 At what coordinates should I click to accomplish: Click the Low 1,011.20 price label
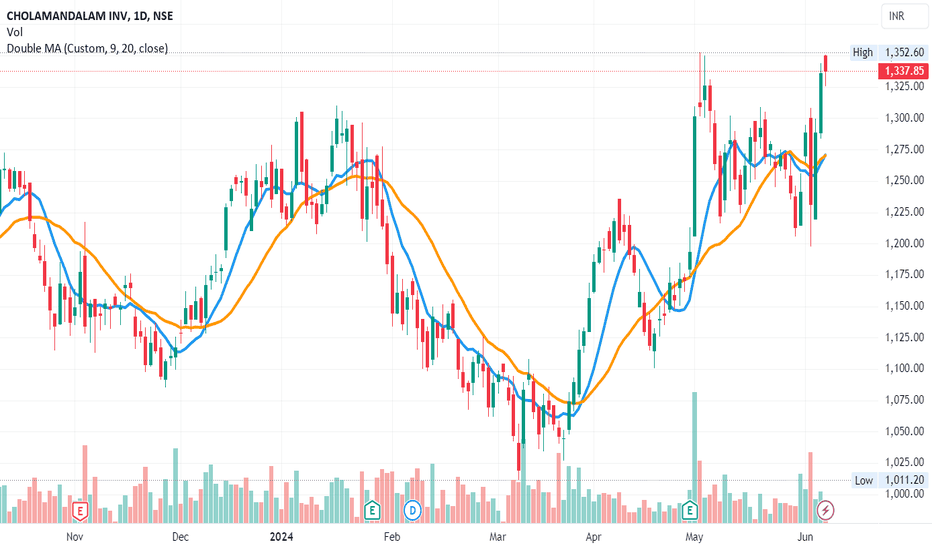pos(889,480)
